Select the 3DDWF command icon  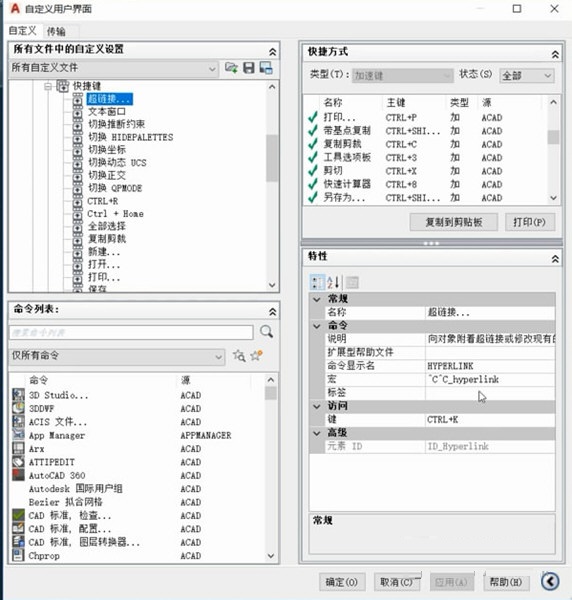pos(18,408)
